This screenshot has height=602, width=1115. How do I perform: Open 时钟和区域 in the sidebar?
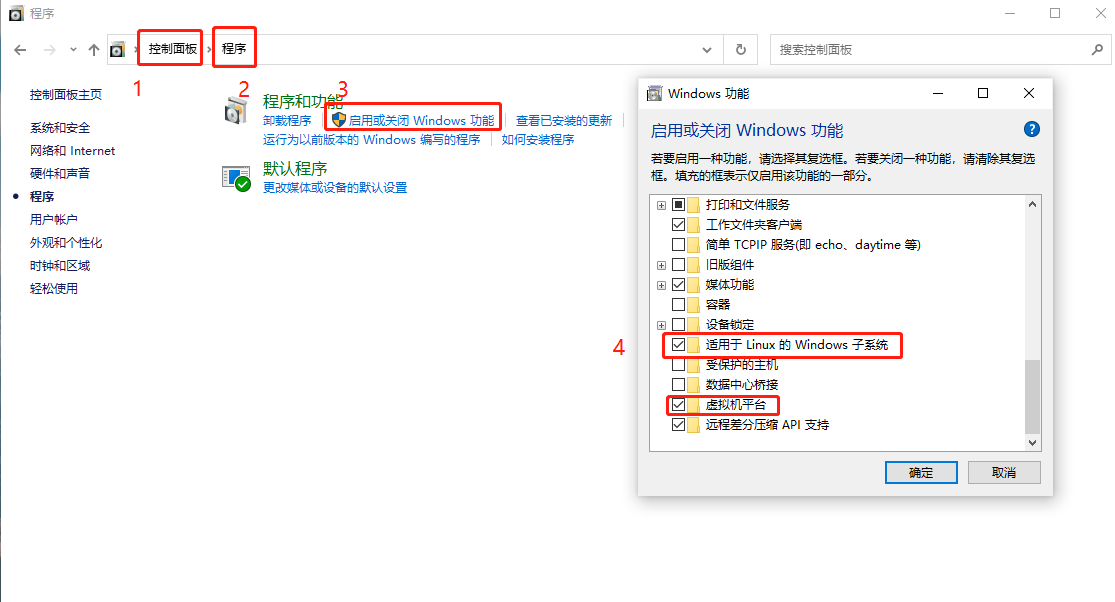tap(60, 266)
